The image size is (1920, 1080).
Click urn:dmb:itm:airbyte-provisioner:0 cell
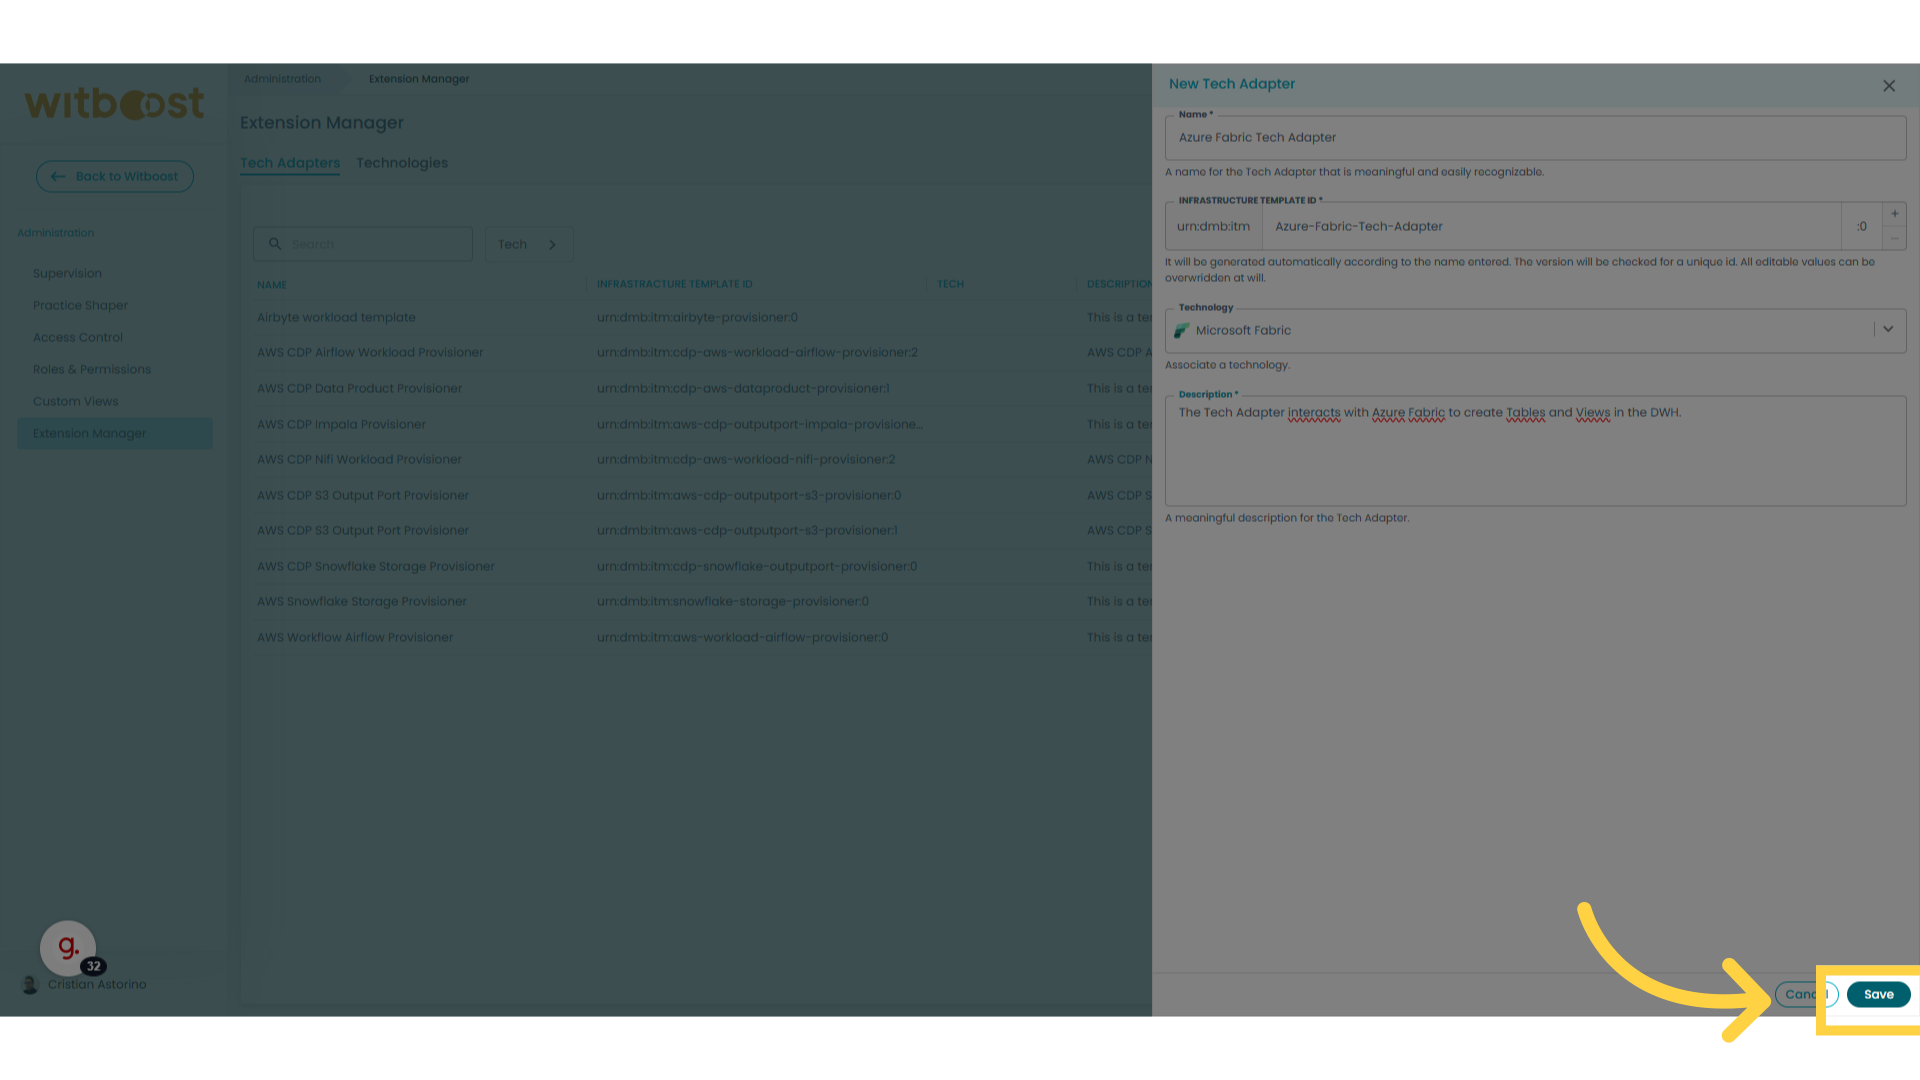click(x=697, y=318)
